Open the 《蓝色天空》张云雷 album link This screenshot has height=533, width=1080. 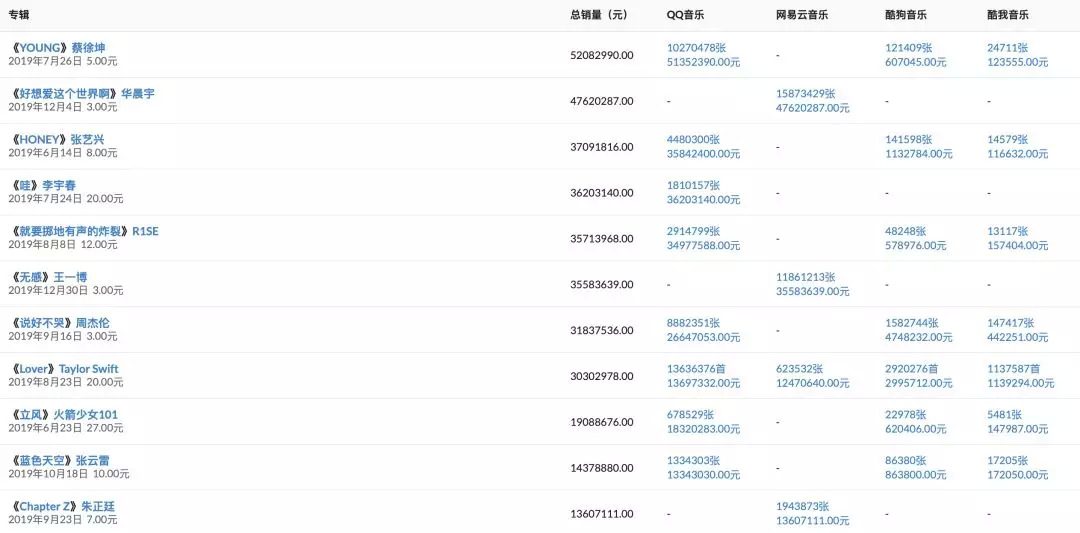(59, 461)
